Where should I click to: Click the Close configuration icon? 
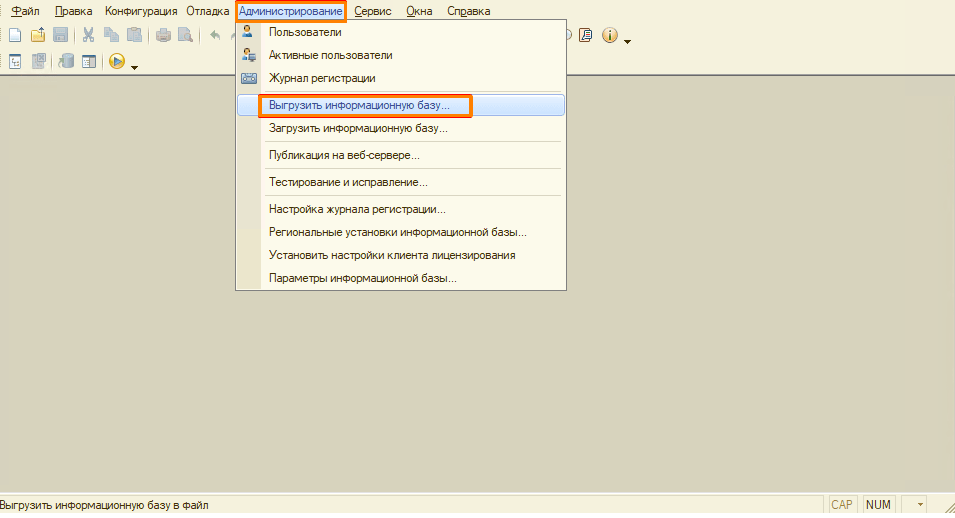38,62
